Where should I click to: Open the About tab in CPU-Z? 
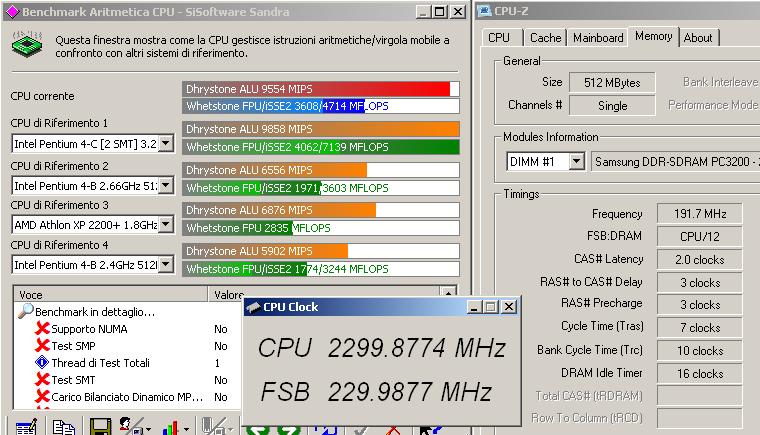click(x=698, y=37)
